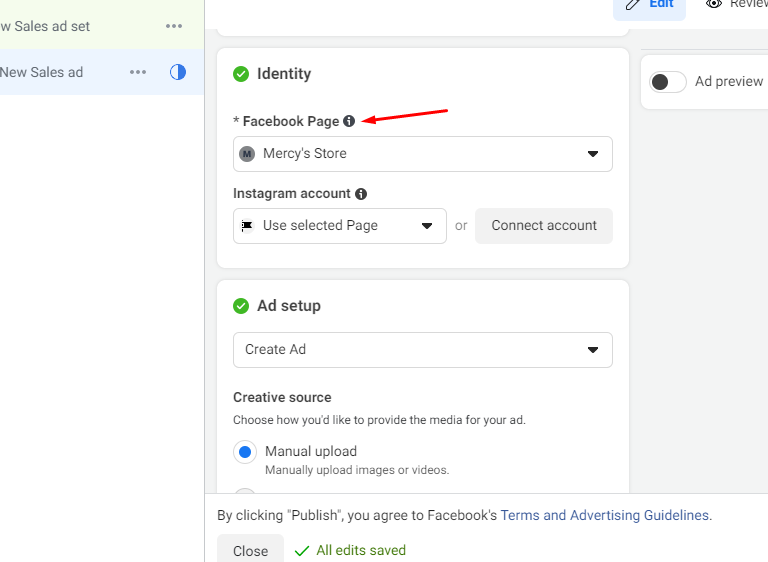
Task: Click the Edit pencil icon
Action: point(633,4)
